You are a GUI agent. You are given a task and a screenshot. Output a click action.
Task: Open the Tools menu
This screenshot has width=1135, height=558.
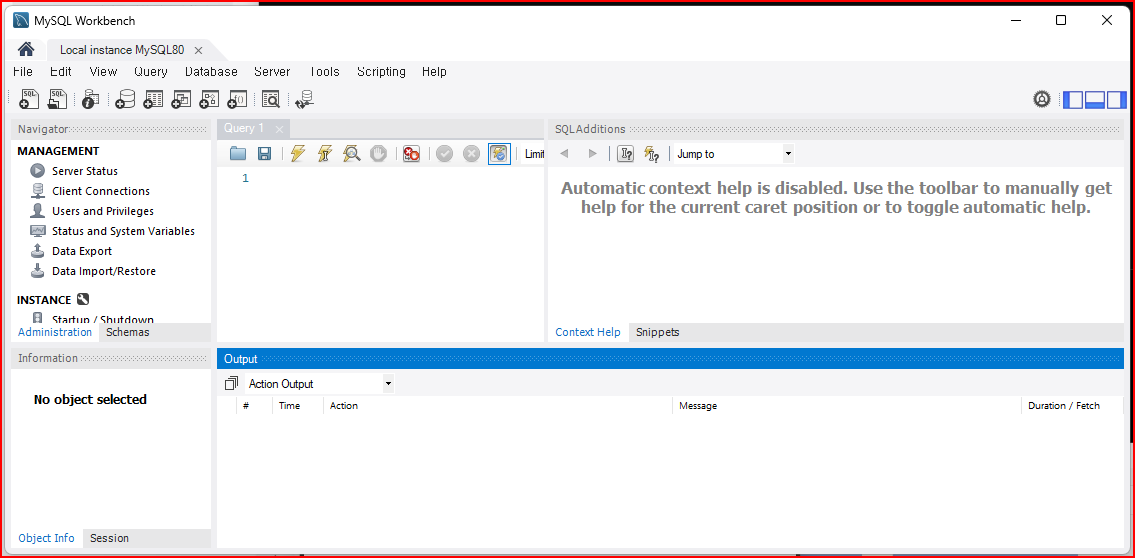[x=324, y=72]
